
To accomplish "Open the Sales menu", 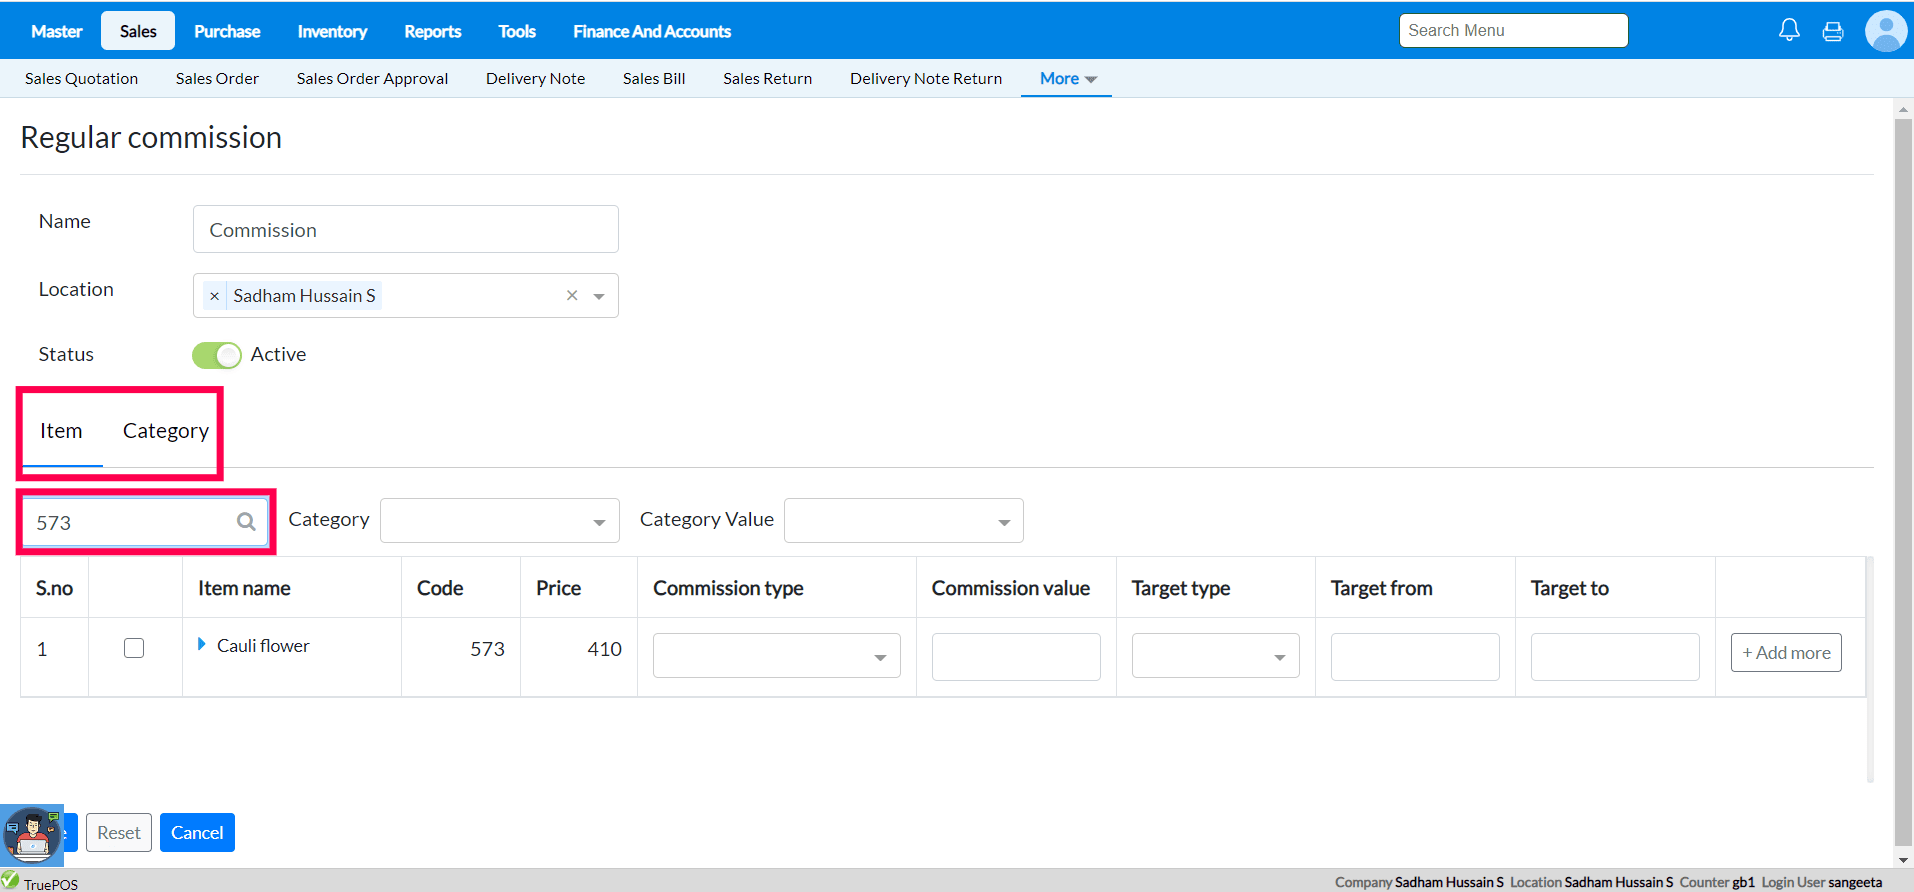I will 138,31.
